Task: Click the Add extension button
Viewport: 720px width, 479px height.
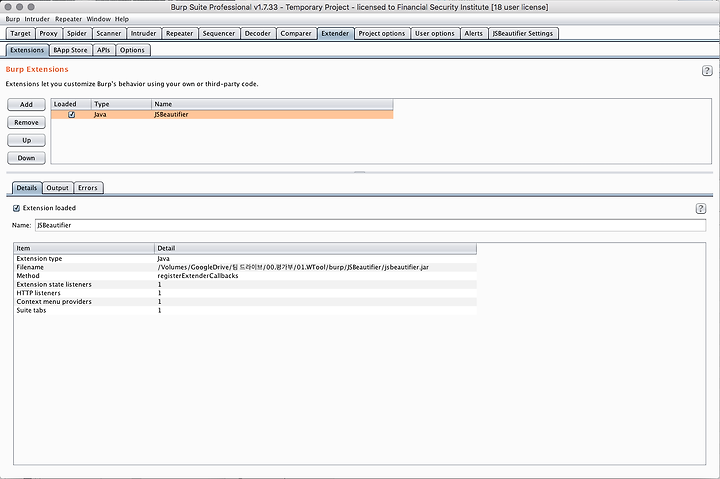Action: (x=27, y=105)
